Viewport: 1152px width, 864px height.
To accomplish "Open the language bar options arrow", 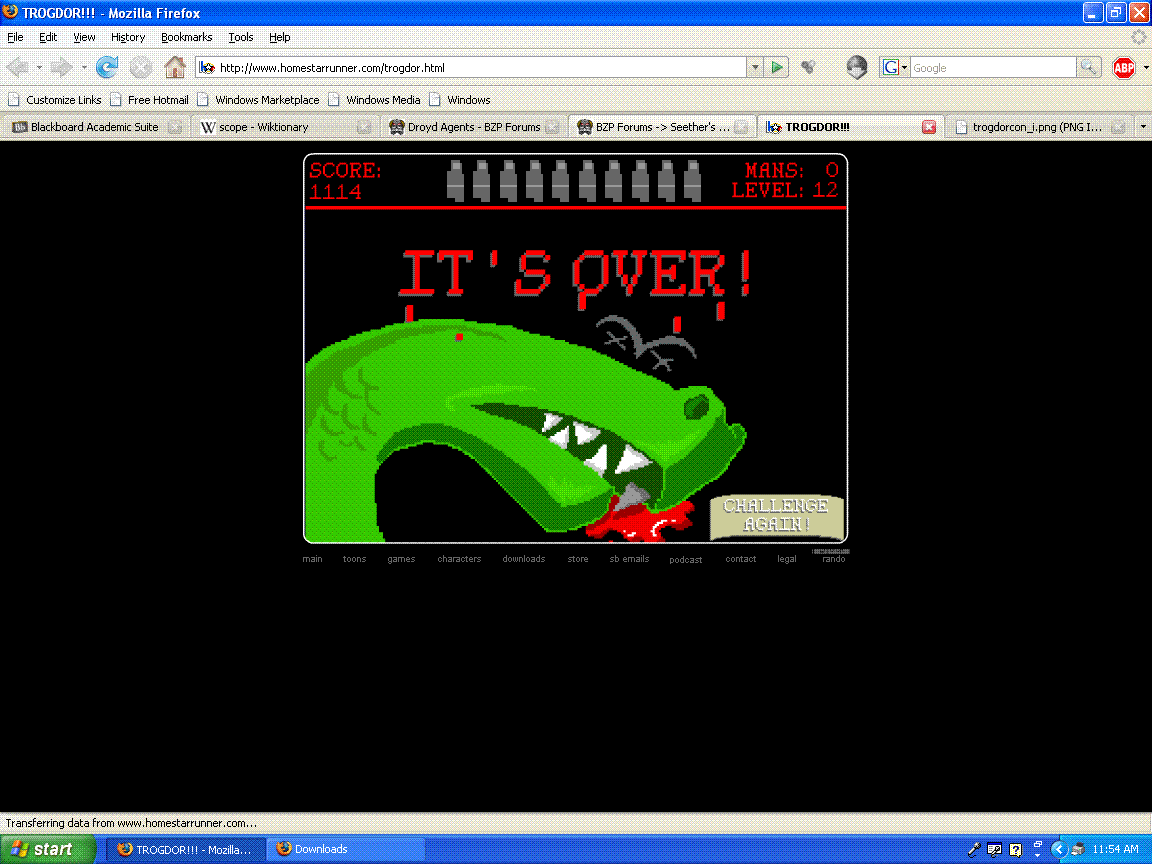I will tap(1037, 855).
